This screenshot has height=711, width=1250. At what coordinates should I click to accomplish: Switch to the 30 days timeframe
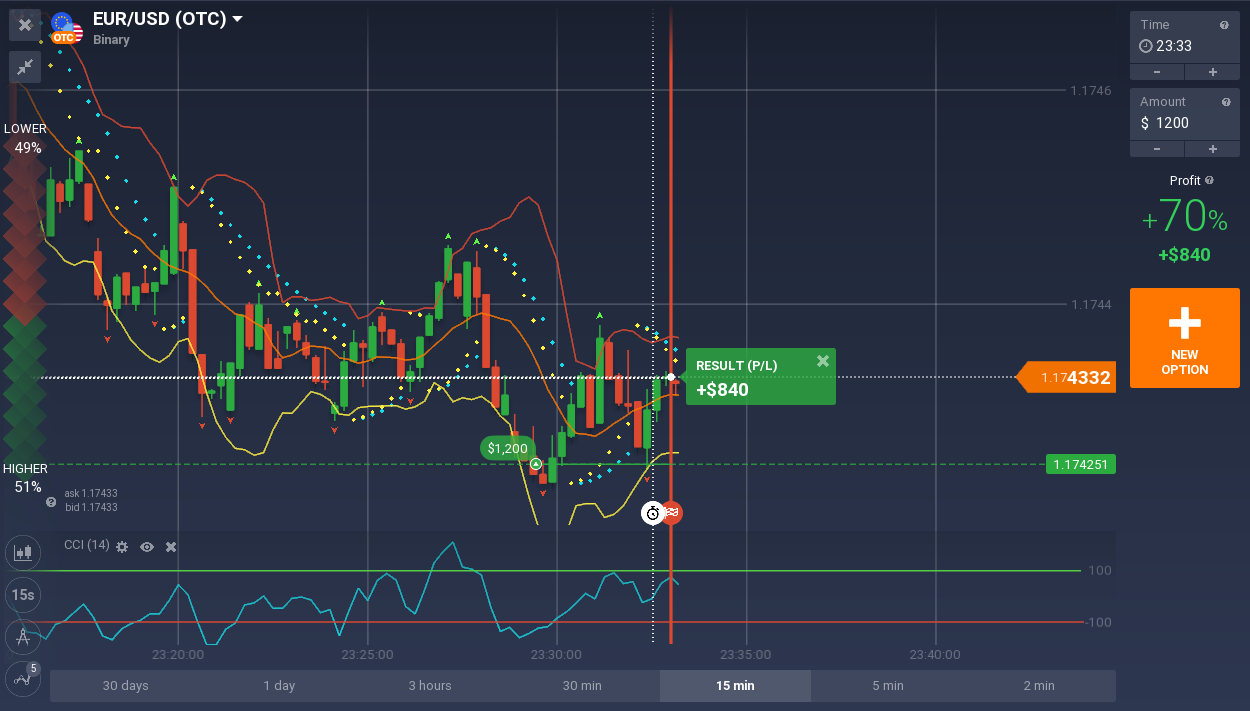(x=126, y=686)
